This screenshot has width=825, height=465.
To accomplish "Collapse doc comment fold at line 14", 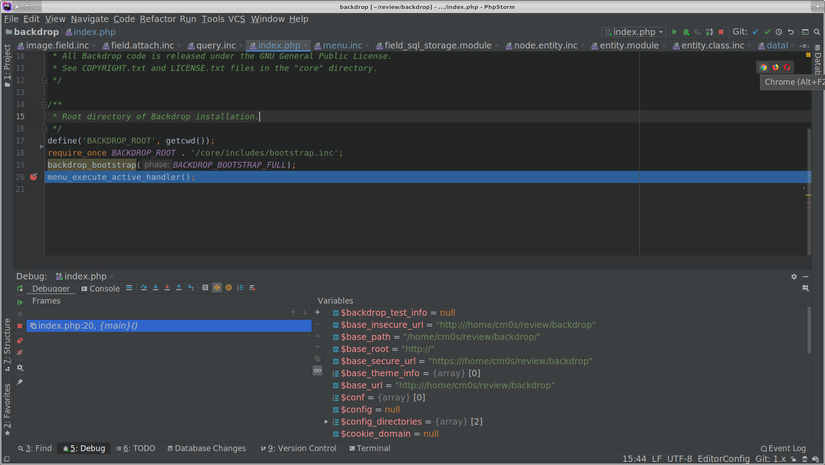I will point(44,105).
